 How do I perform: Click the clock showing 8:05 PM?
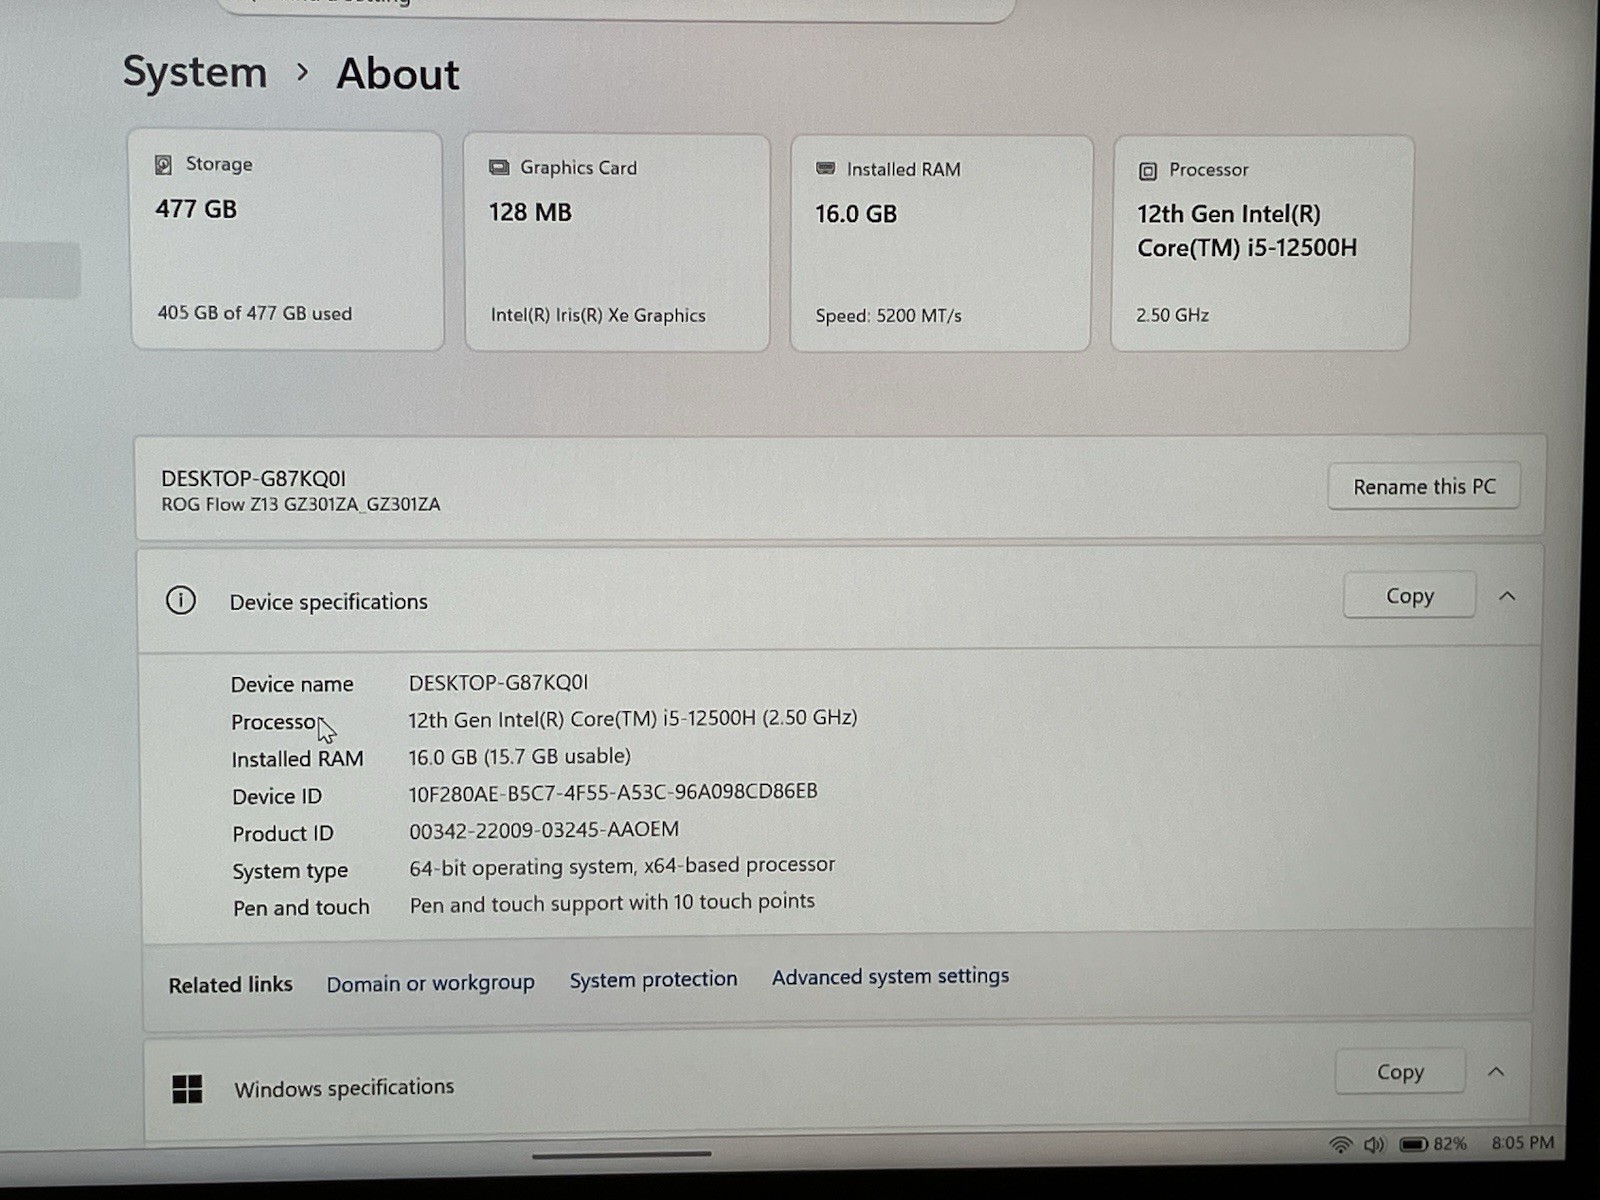(1522, 1143)
